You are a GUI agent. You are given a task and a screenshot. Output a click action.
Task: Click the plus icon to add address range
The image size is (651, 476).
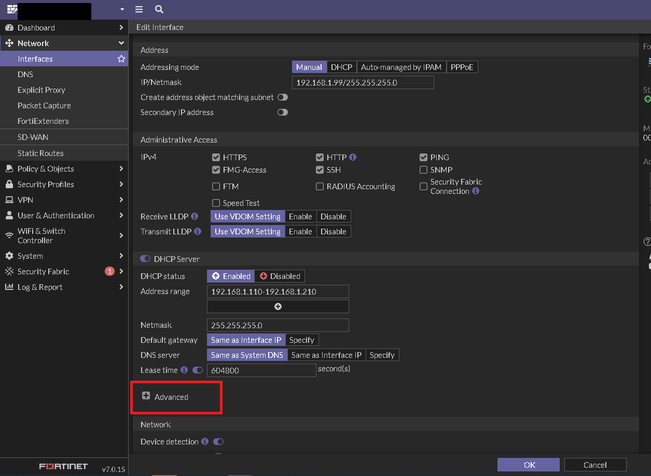coord(278,307)
